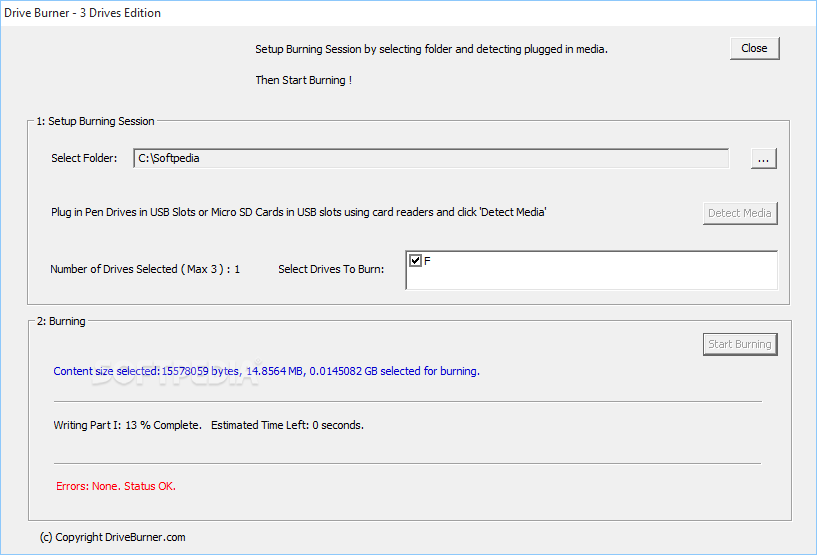This screenshot has height=555, width=817.
Task: Click the 'Writing Part I: 13 % Complete.' text
Action: pos(127,425)
